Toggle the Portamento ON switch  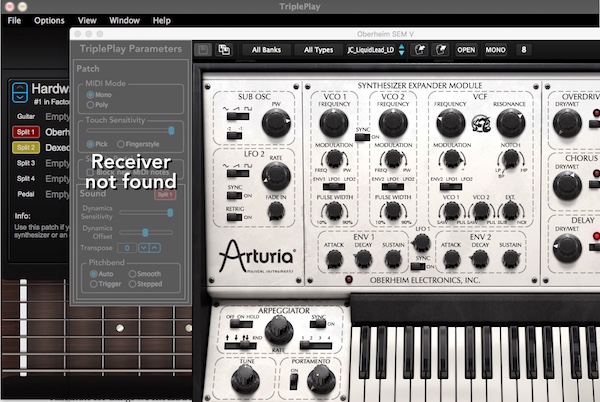[x=293, y=382]
